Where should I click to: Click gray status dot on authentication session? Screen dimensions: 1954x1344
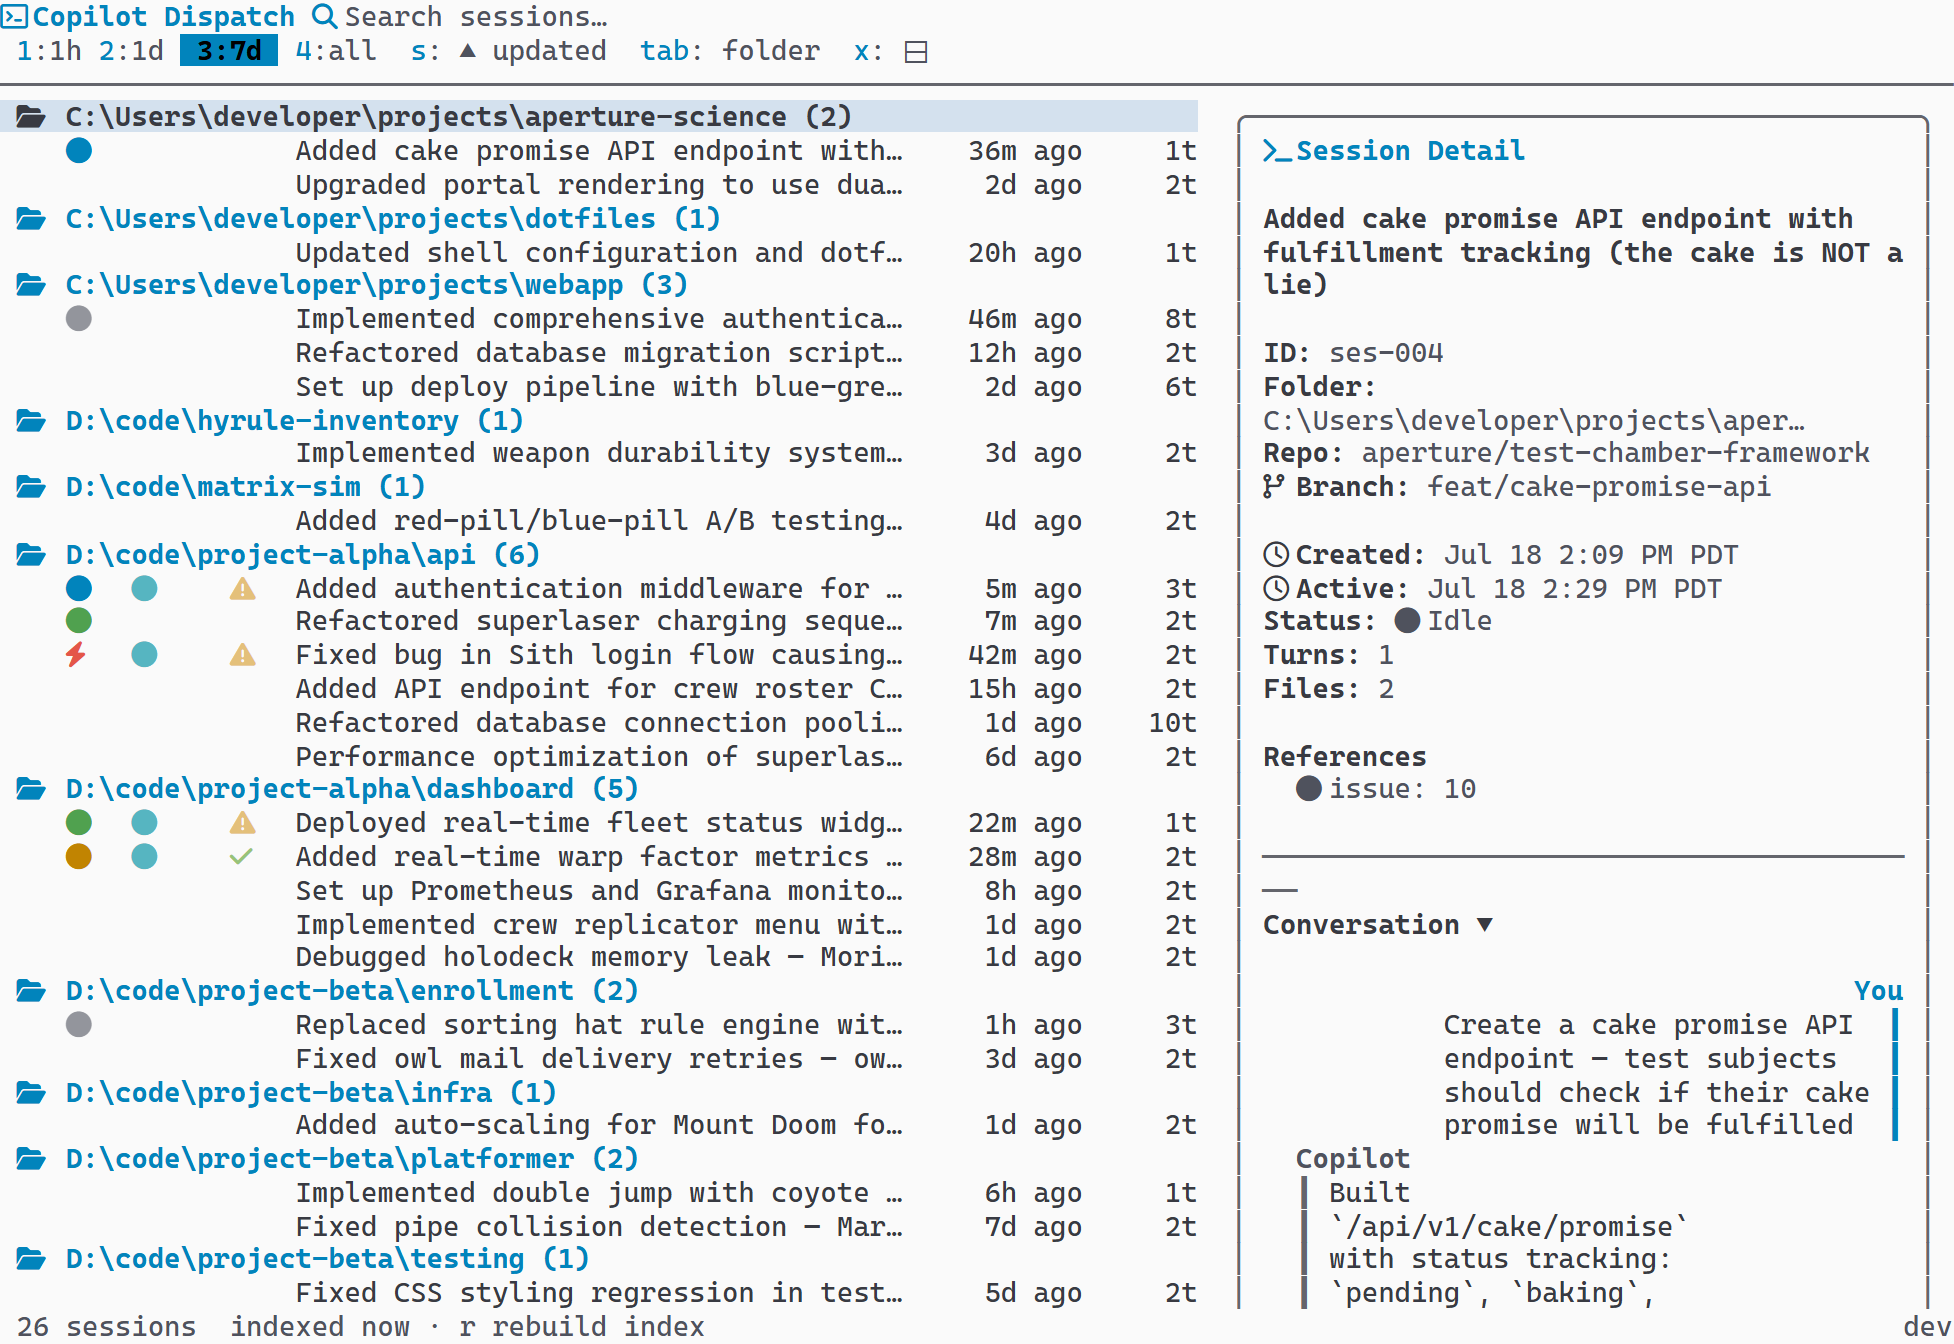tap(79, 318)
